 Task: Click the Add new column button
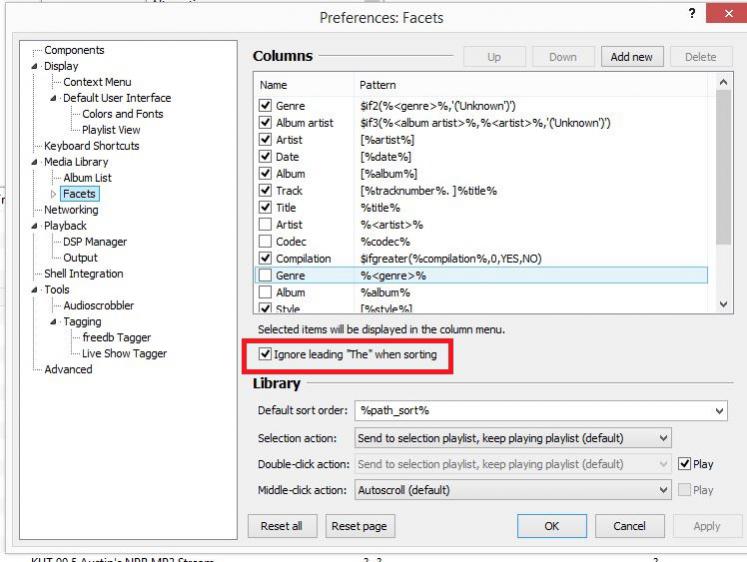point(631,57)
